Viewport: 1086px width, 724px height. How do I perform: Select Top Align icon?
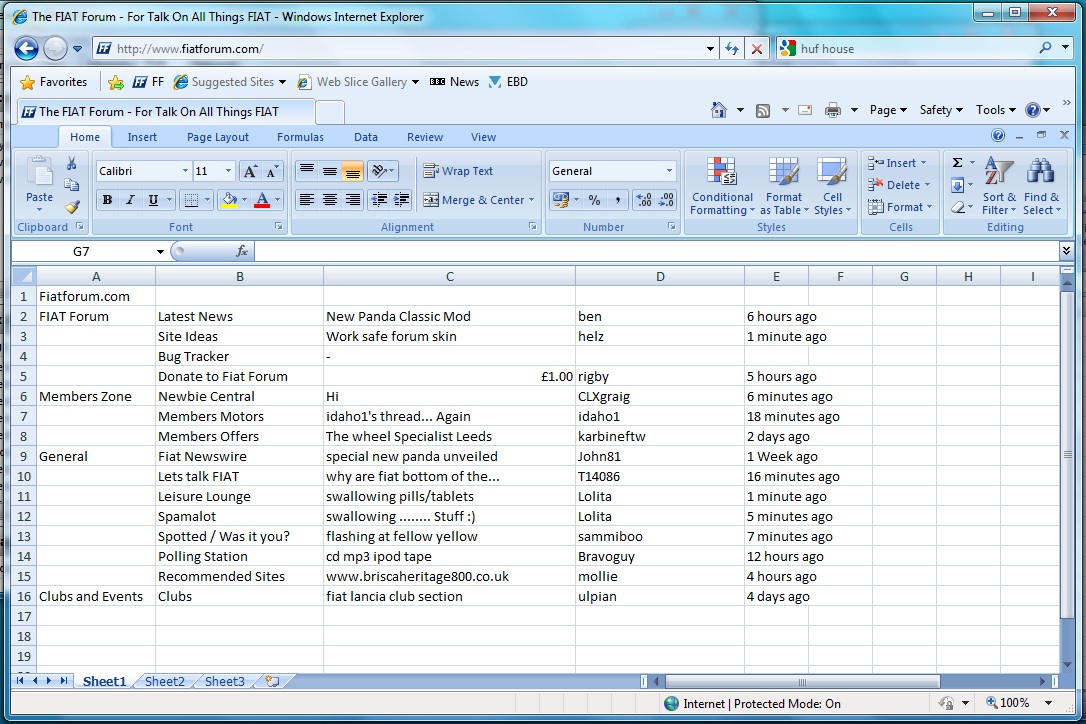307,170
